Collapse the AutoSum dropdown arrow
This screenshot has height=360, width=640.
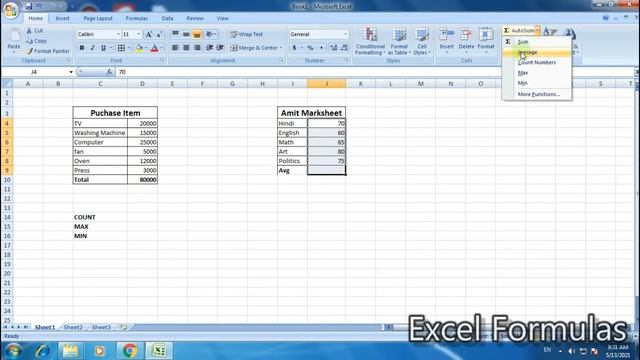tap(537, 30)
